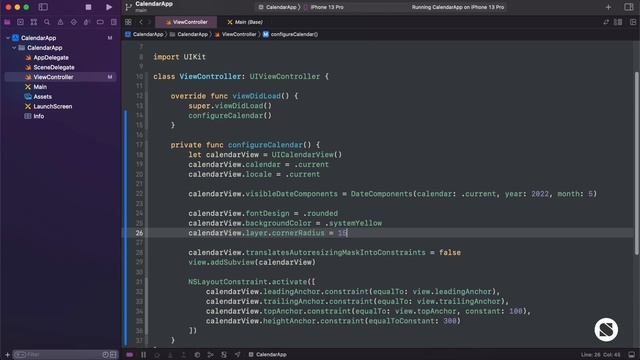Collapse the CalendarApp project root

tap(8, 38)
